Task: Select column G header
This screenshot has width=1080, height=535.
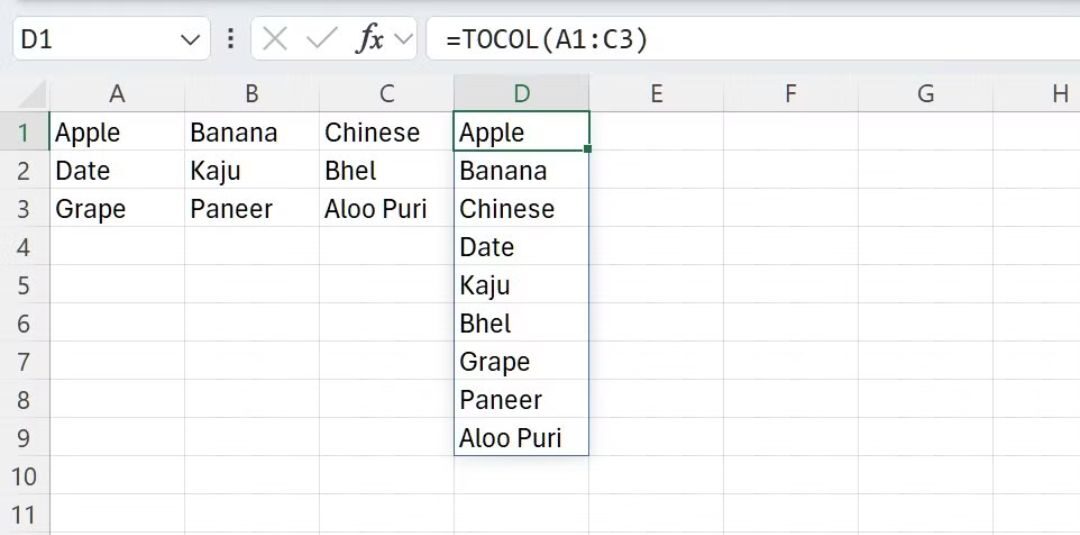Action: click(925, 94)
